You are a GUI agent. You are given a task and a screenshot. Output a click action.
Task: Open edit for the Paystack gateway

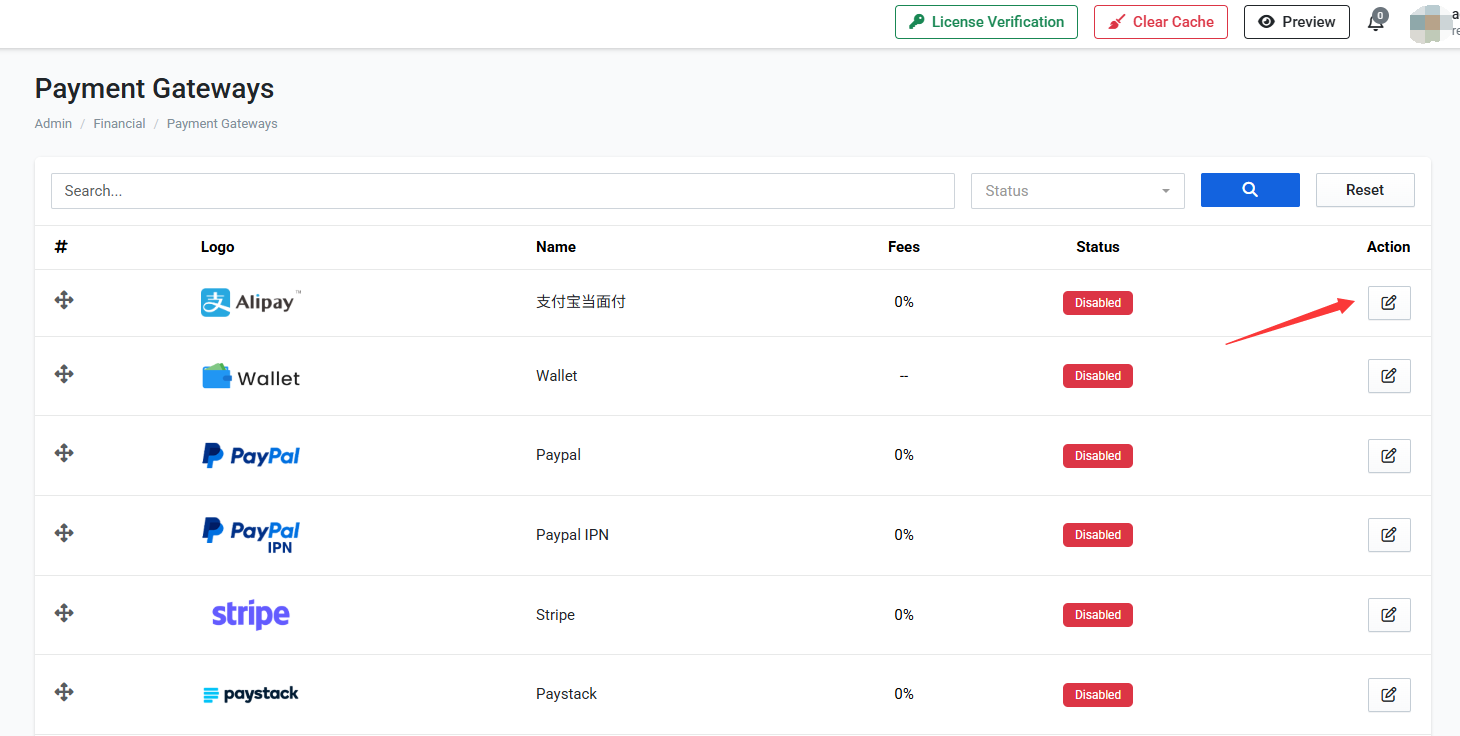(1389, 695)
